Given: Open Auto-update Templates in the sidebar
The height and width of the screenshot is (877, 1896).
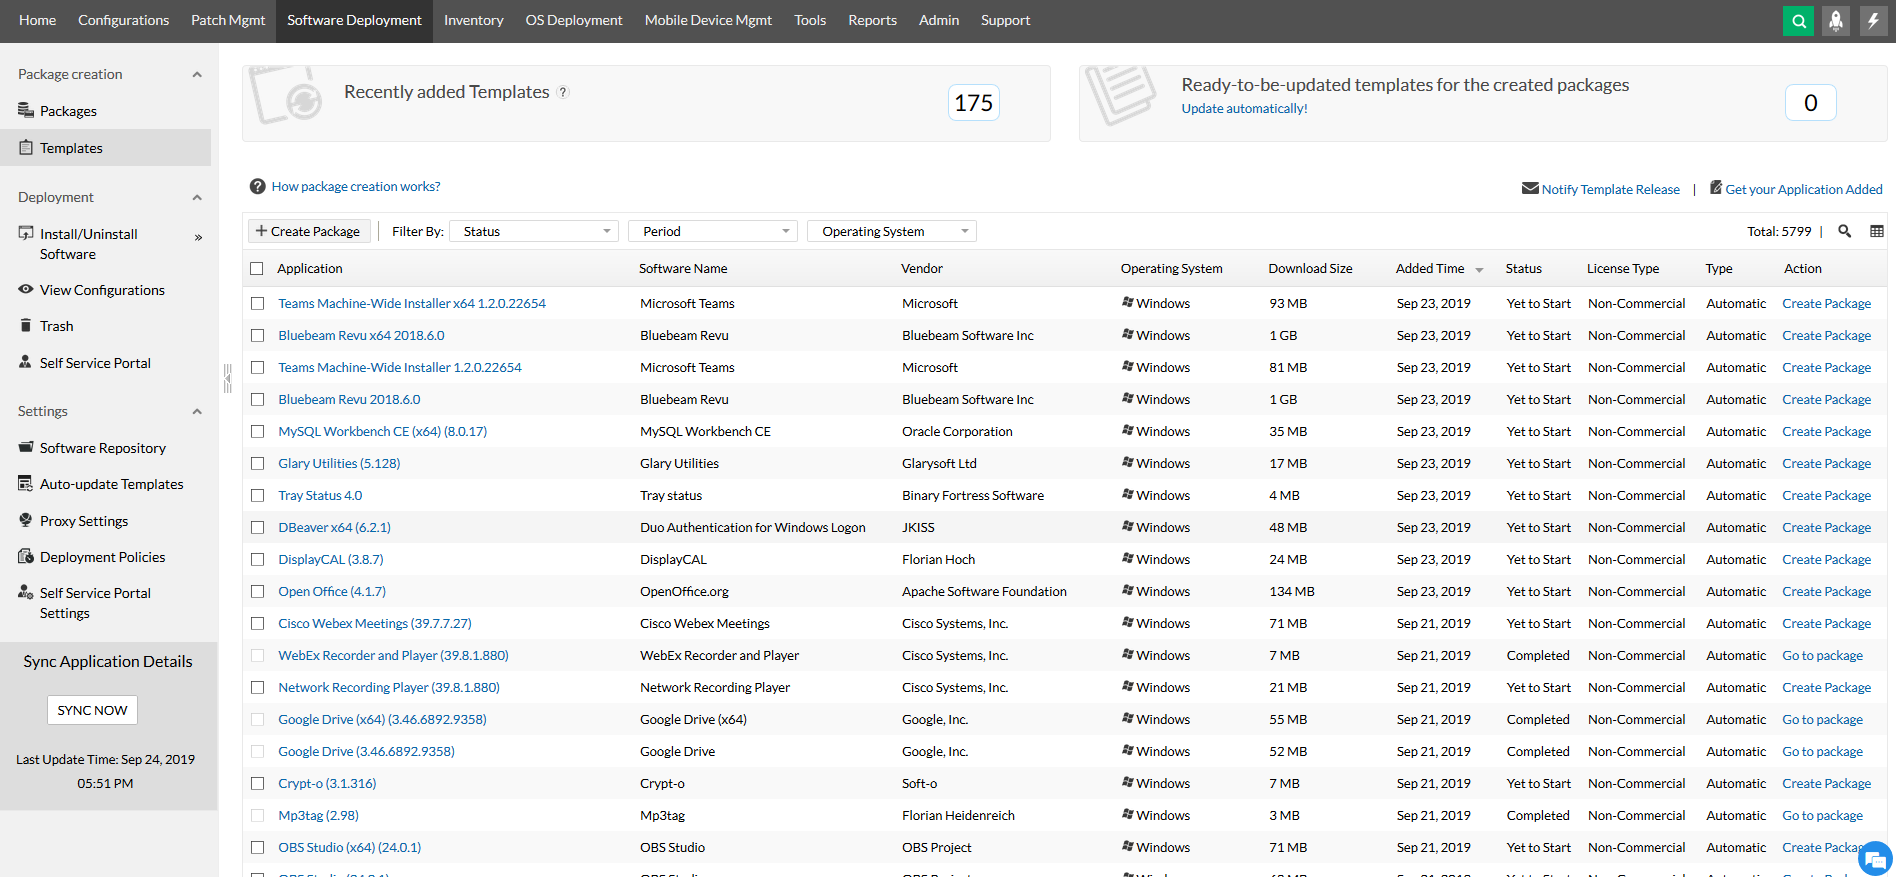Looking at the screenshot, I should coord(111,484).
